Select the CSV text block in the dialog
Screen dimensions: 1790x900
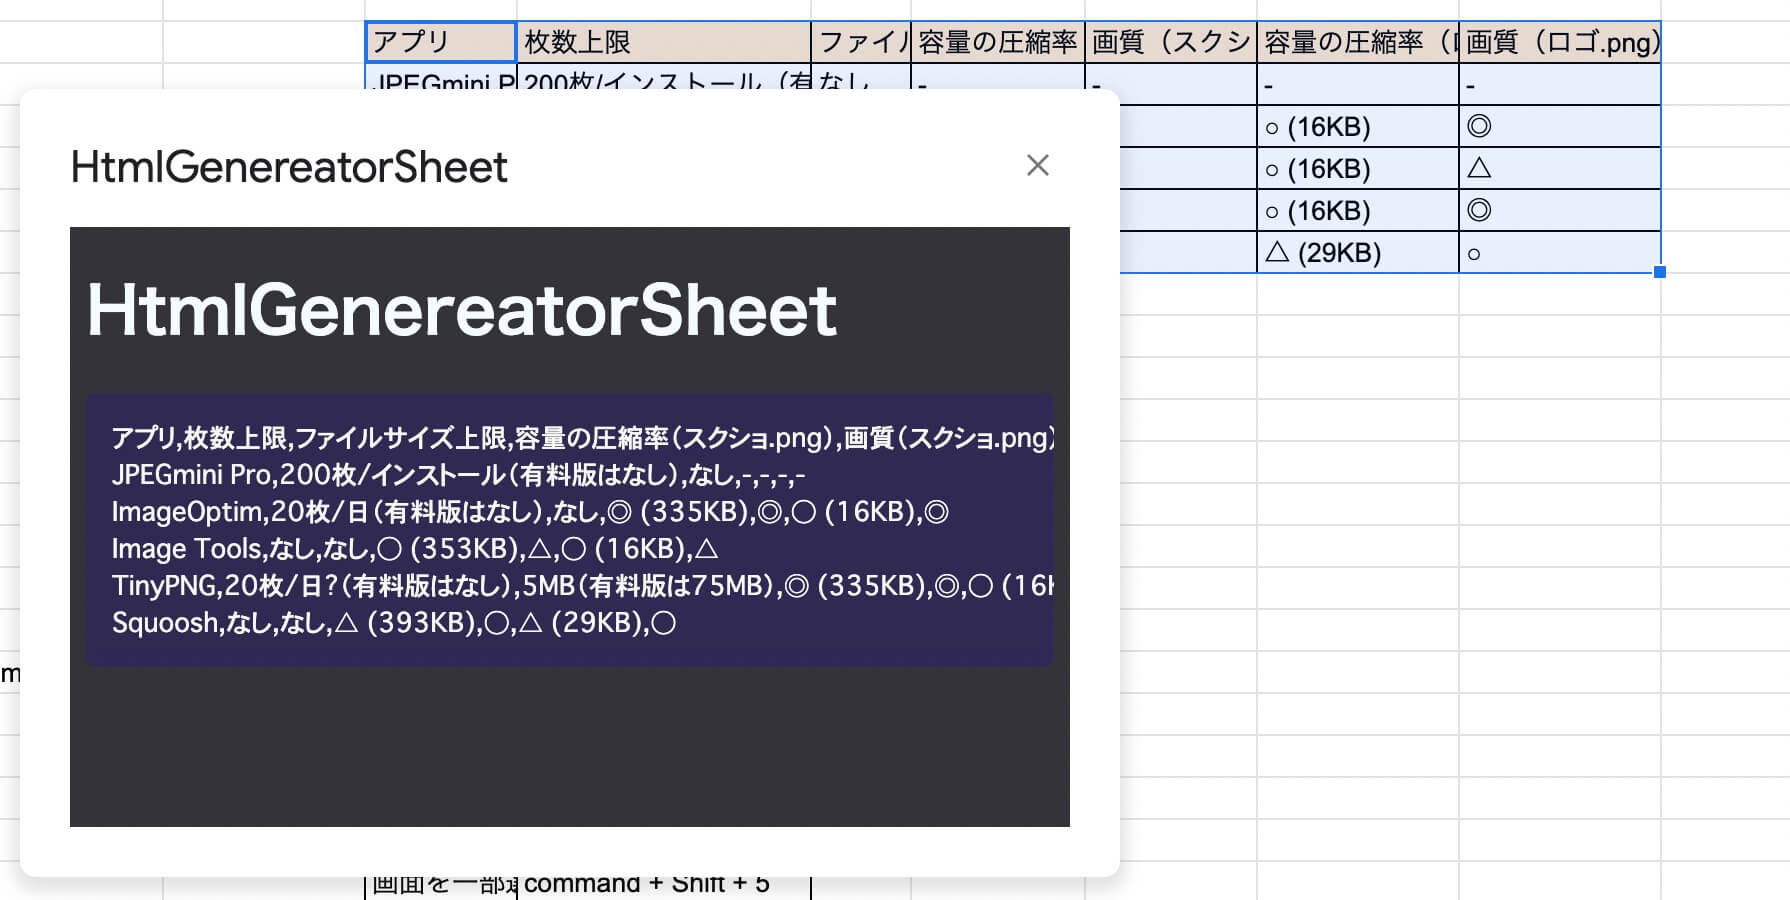click(x=570, y=530)
